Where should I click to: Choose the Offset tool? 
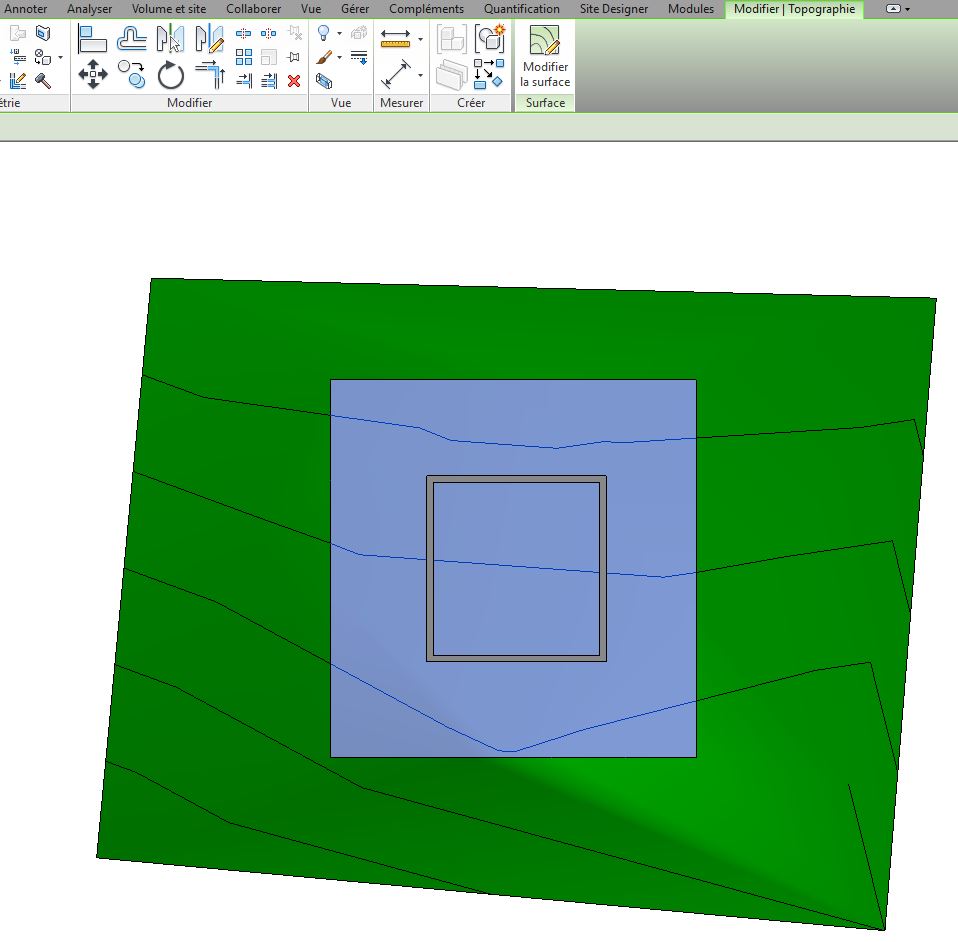click(131, 38)
